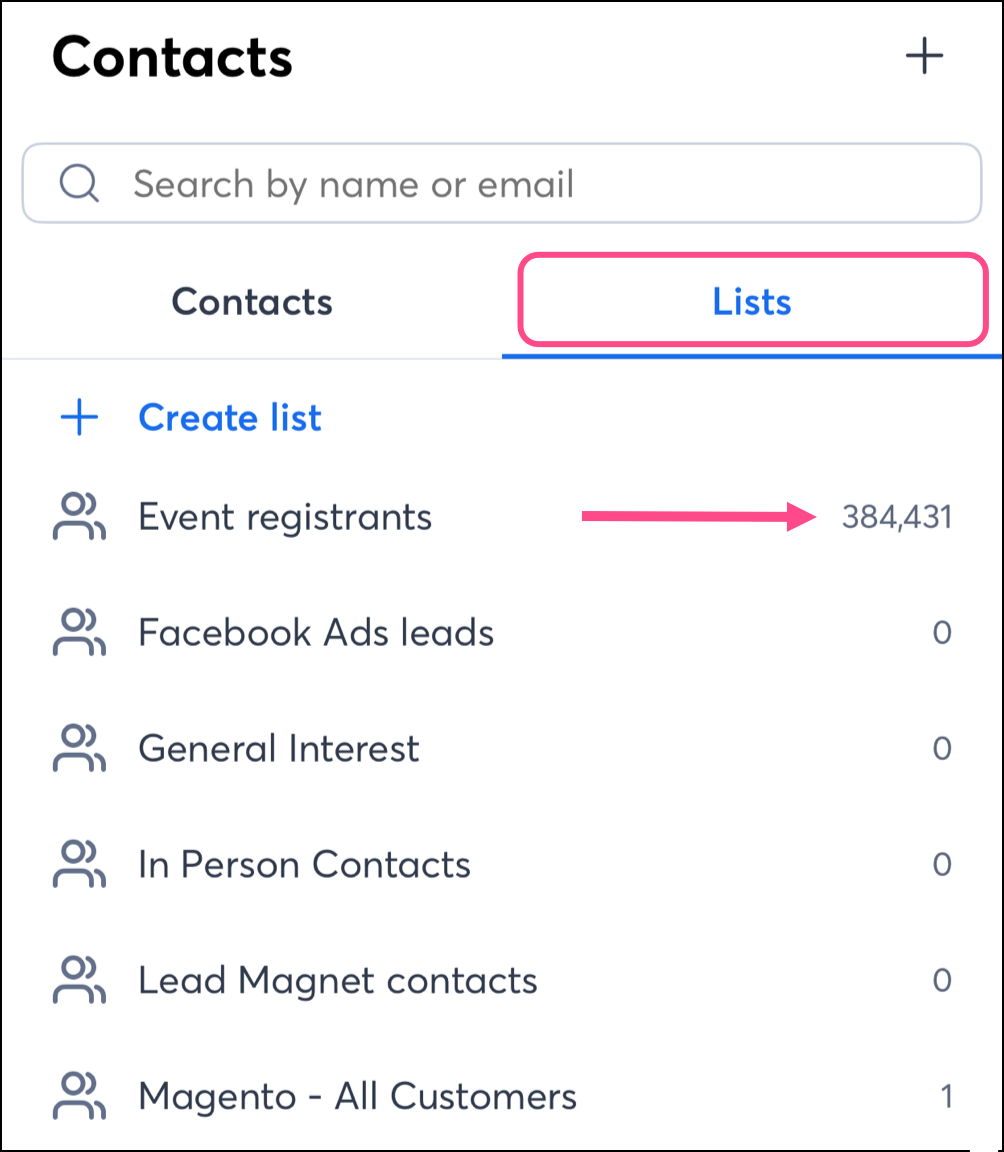Switch to the Contacts tab
Image resolution: width=1004 pixels, height=1152 pixels.
(x=252, y=302)
